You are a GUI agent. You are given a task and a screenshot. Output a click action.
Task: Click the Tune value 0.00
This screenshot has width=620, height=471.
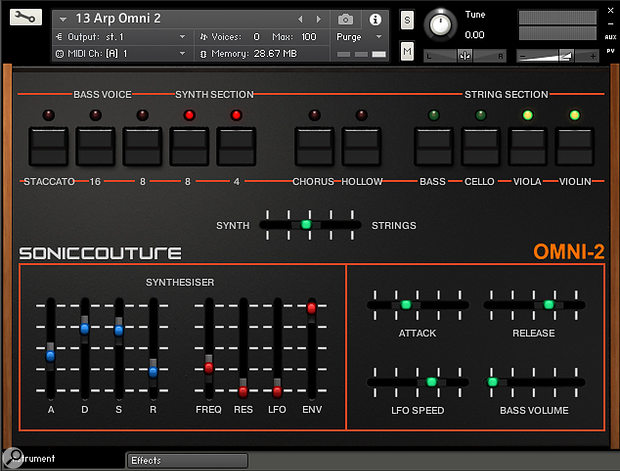(x=474, y=35)
